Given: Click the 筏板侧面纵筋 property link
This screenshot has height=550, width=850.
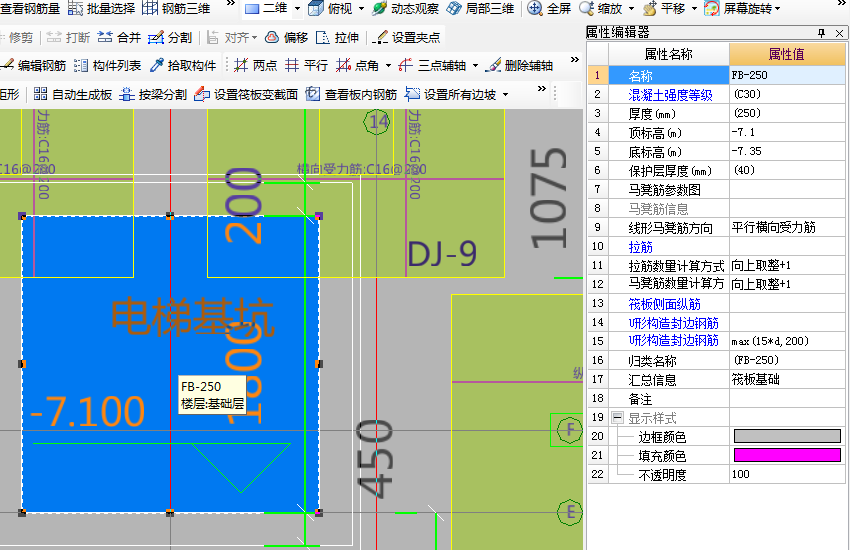Looking at the screenshot, I should [x=664, y=304].
